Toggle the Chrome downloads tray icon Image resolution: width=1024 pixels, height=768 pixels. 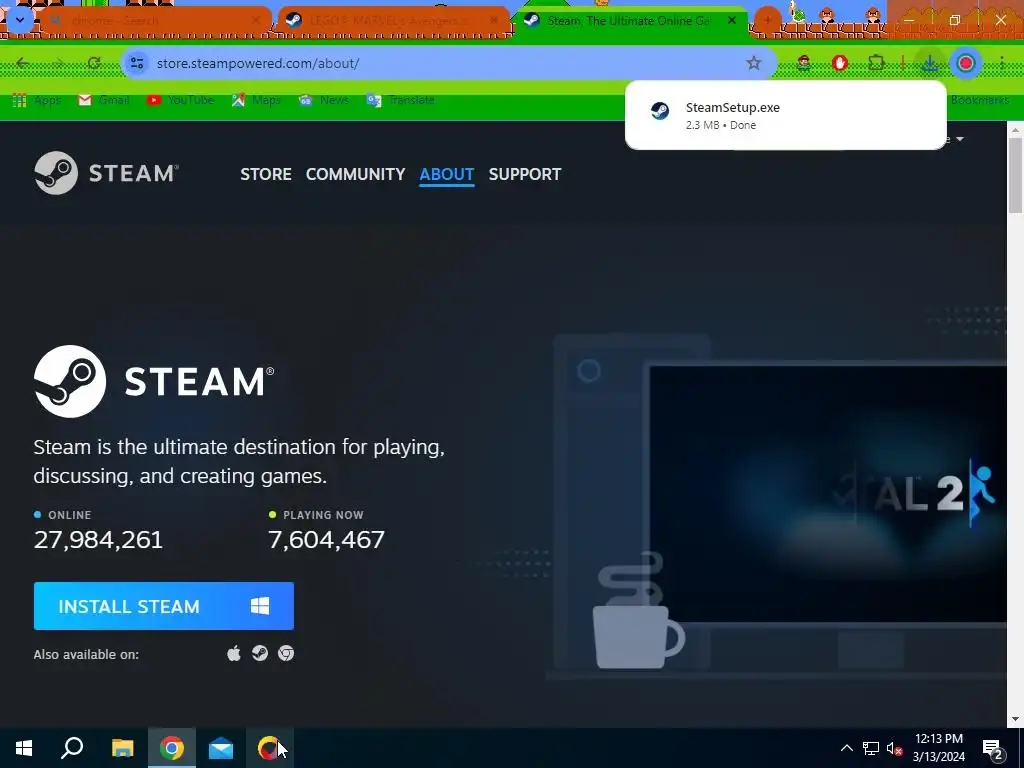(x=929, y=63)
